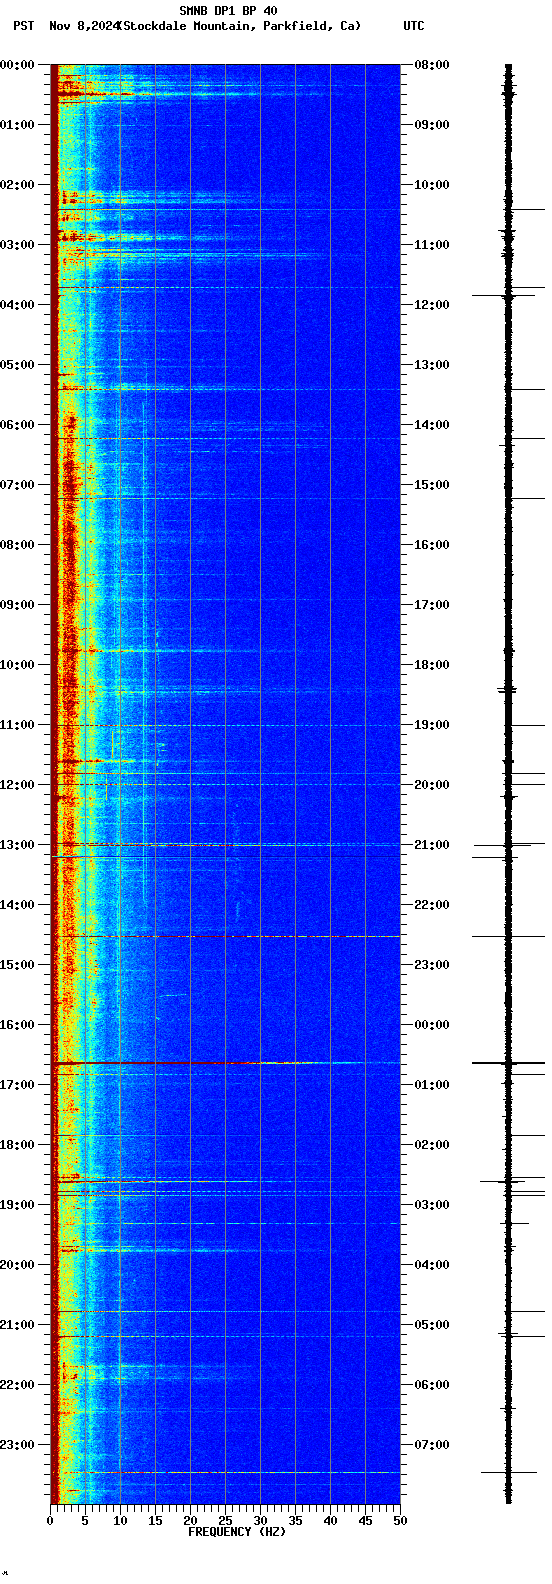Click the 23:00 PST time label
This screenshot has height=1584, width=552.
point(17,1445)
